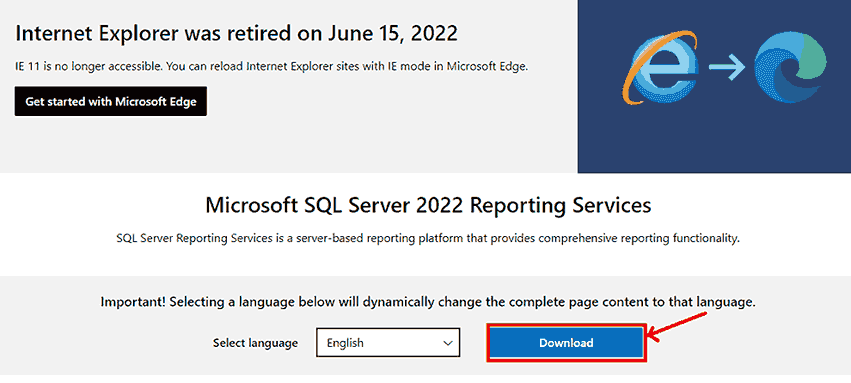Click the blue Download button
This screenshot has height=383, width=851.
click(566, 343)
